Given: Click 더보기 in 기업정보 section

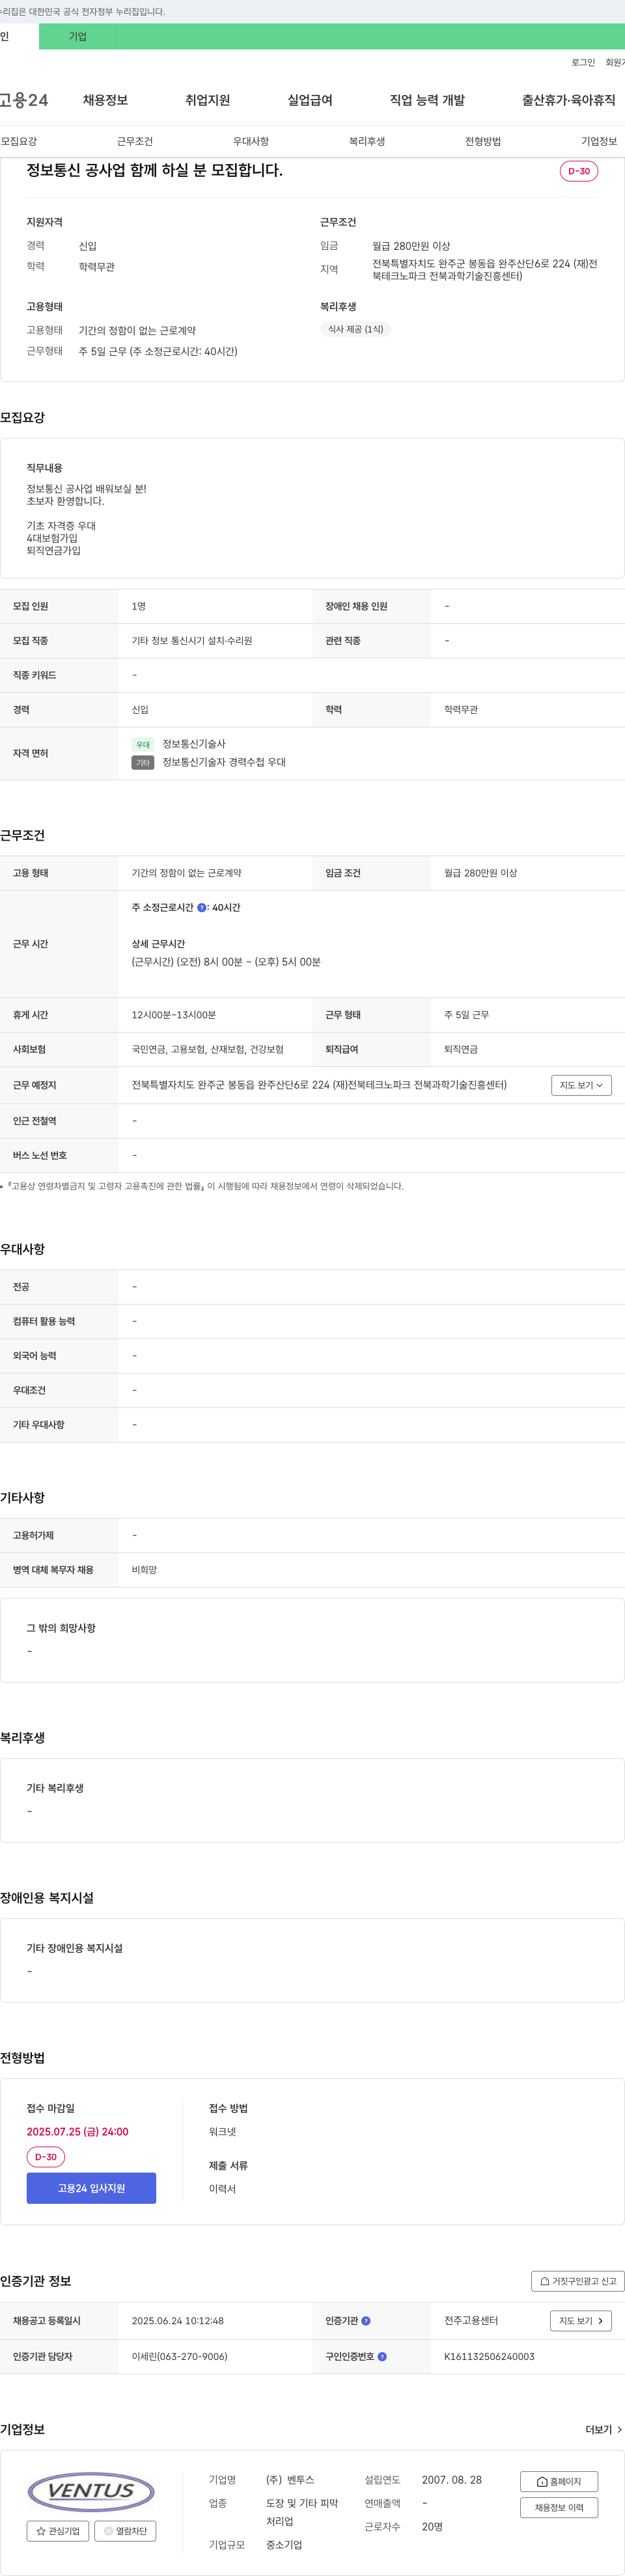Looking at the screenshot, I should (604, 2430).
